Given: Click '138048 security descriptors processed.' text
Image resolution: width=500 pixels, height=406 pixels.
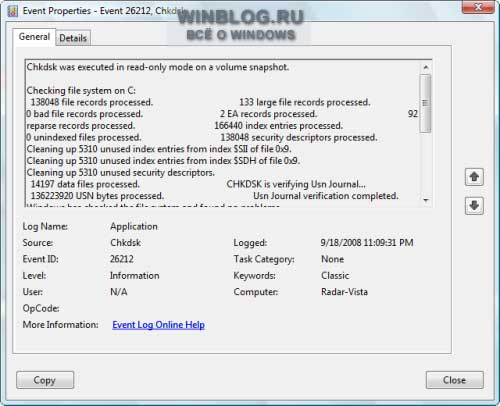Looking at the screenshot, I should pos(299,137).
